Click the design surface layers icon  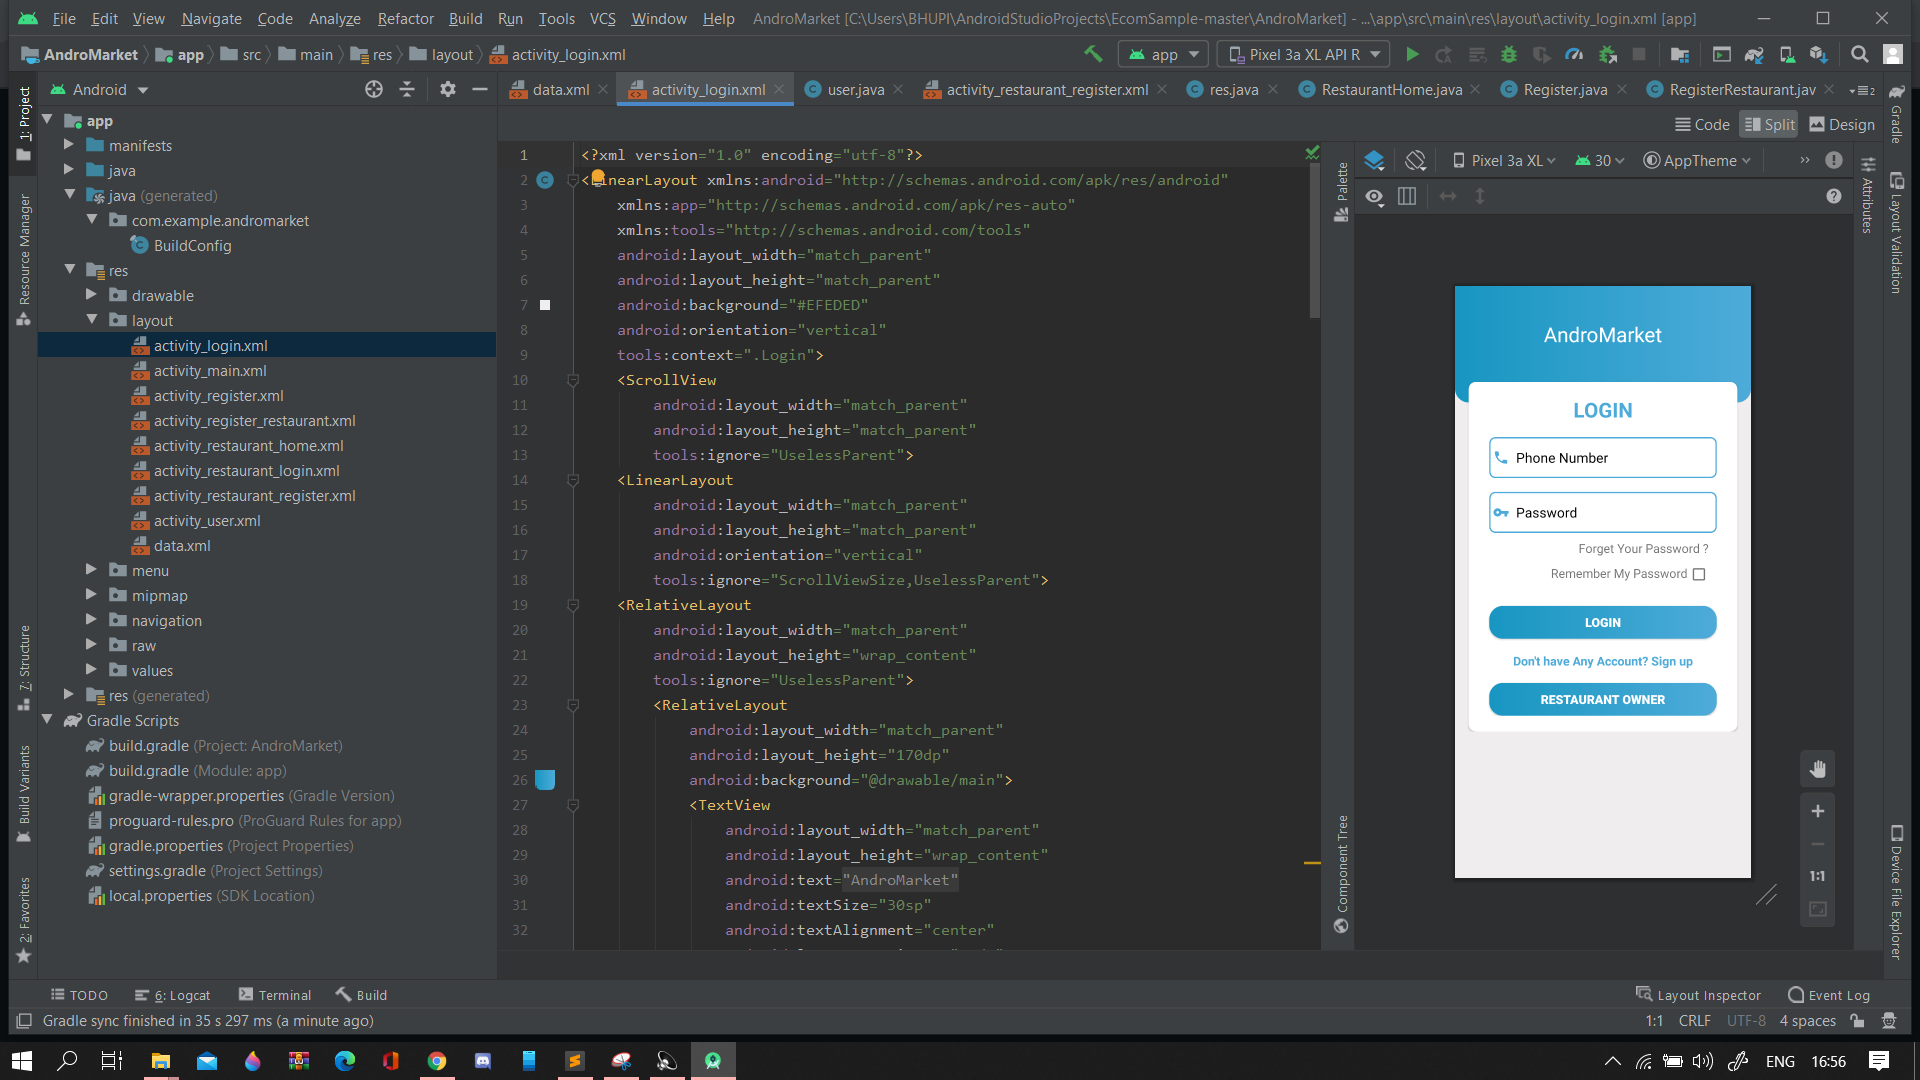[x=1374, y=160]
